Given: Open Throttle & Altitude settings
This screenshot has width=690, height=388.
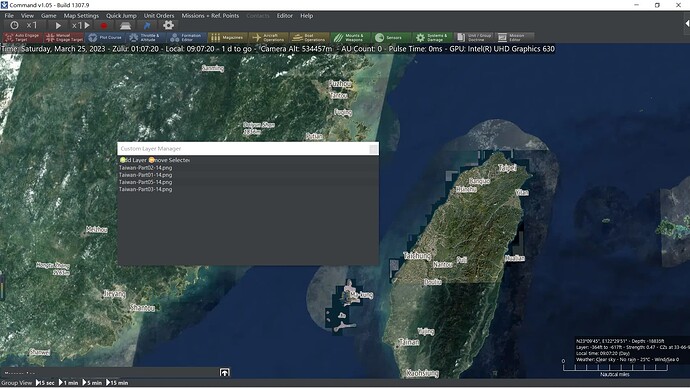Looking at the screenshot, I should 146,37.
